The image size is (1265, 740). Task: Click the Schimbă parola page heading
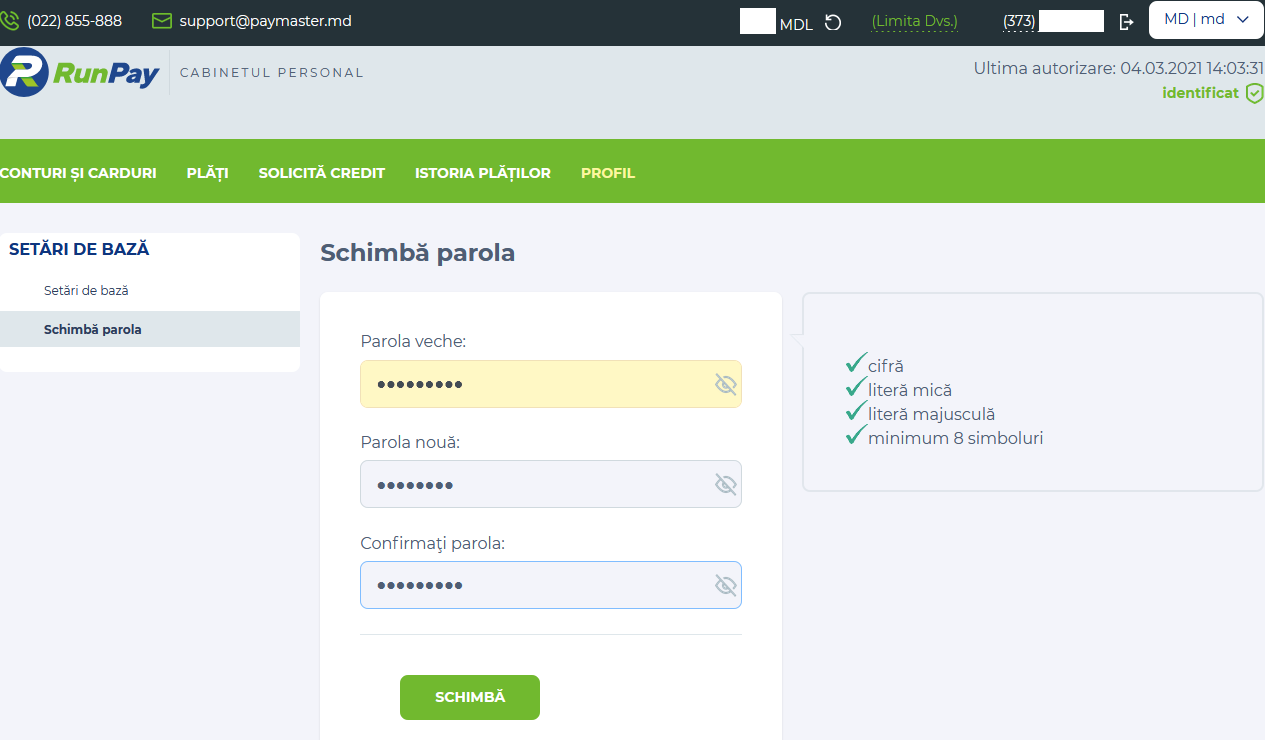pyautogui.click(x=417, y=253)
